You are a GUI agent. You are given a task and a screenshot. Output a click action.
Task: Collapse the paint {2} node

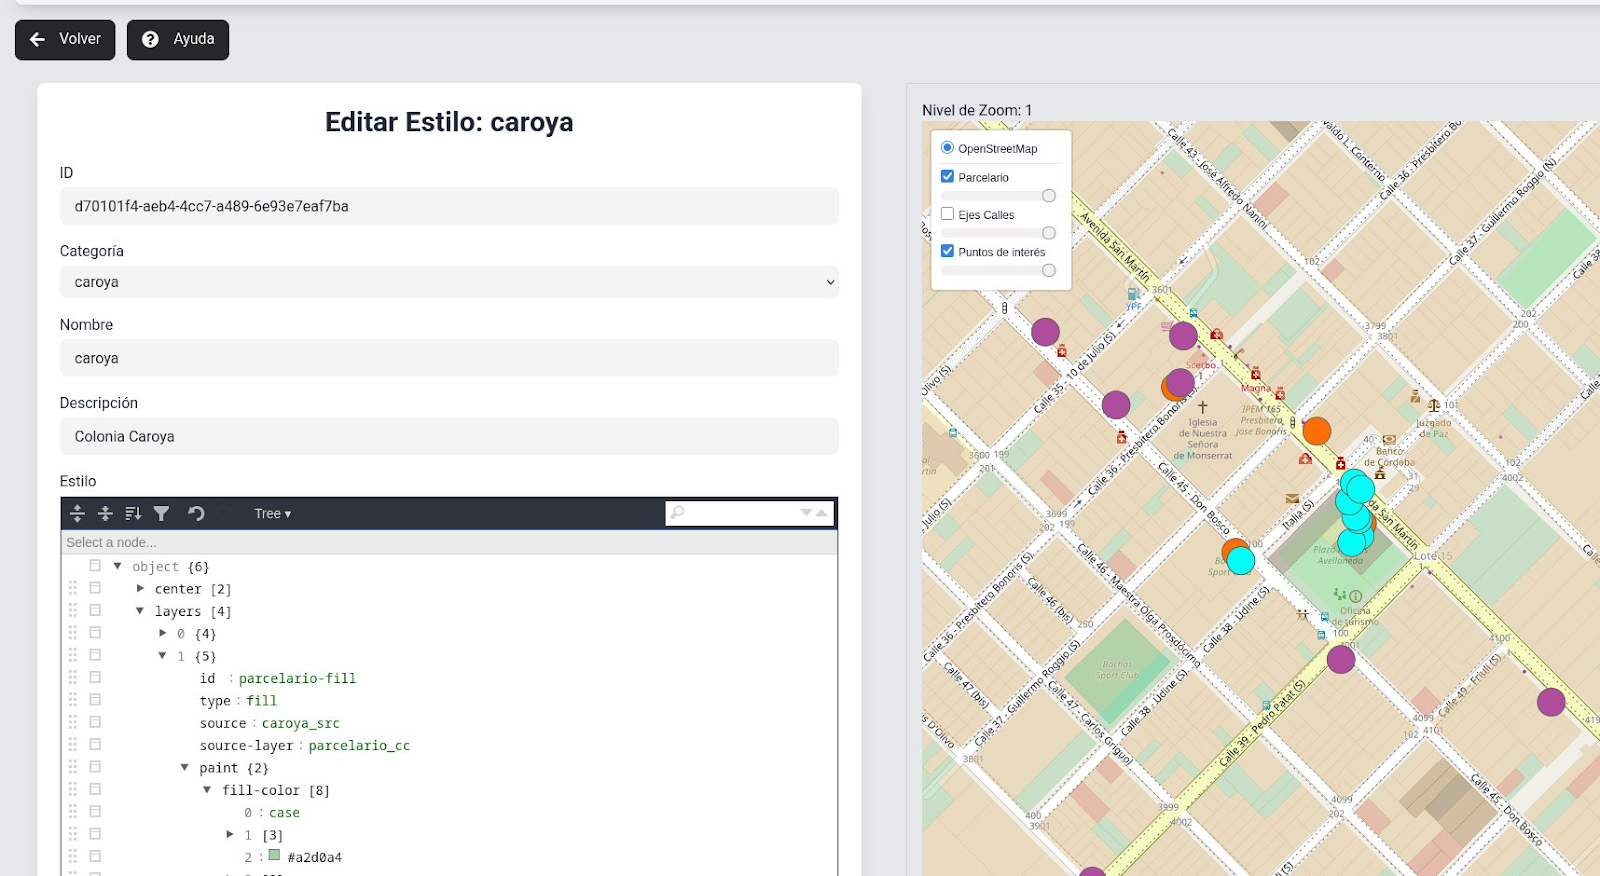[x=185, y=767]
